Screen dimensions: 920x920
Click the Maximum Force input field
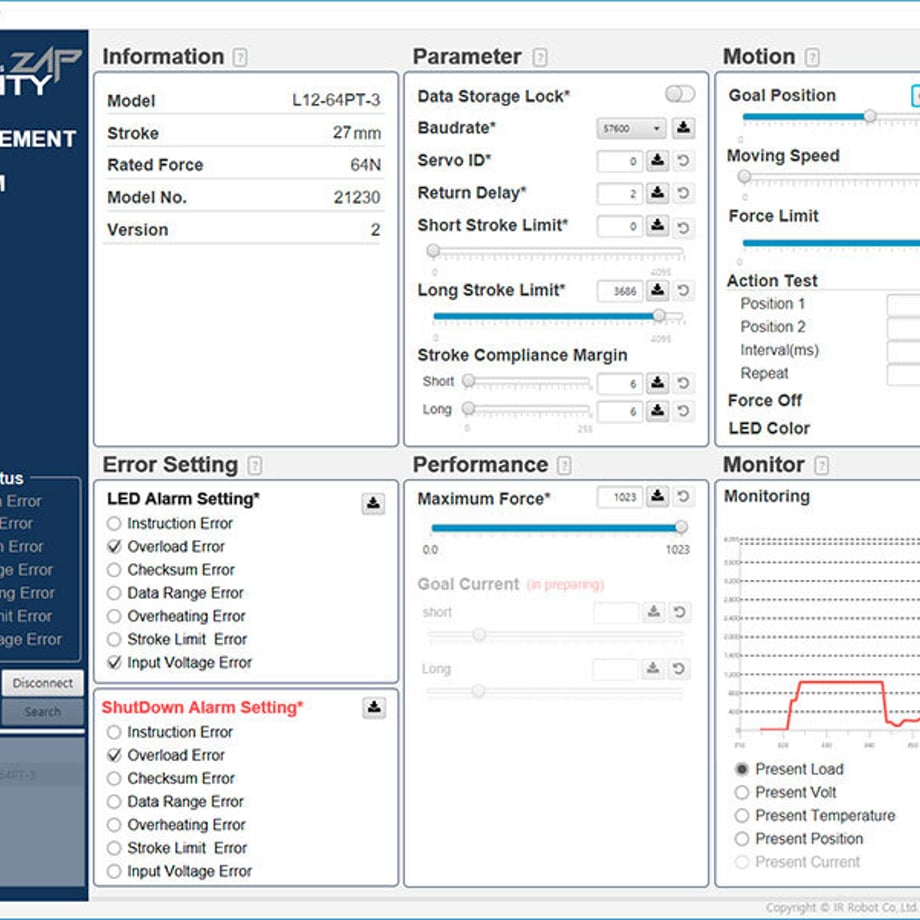coord(620,498)
